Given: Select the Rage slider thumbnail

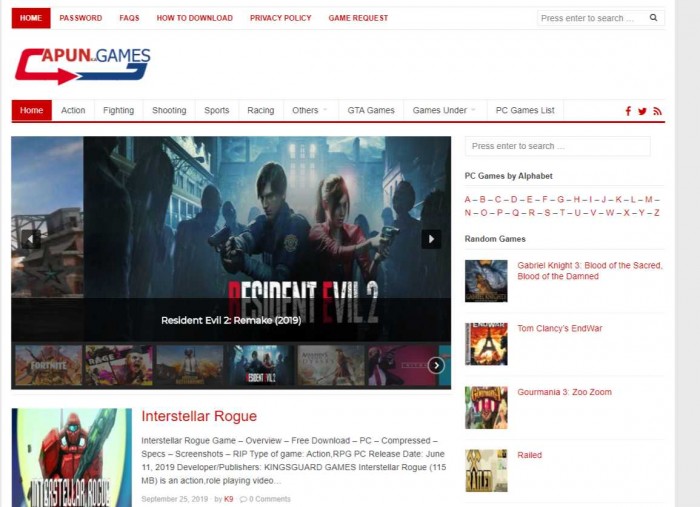Looking at the screenshot, I should [119, 365].
